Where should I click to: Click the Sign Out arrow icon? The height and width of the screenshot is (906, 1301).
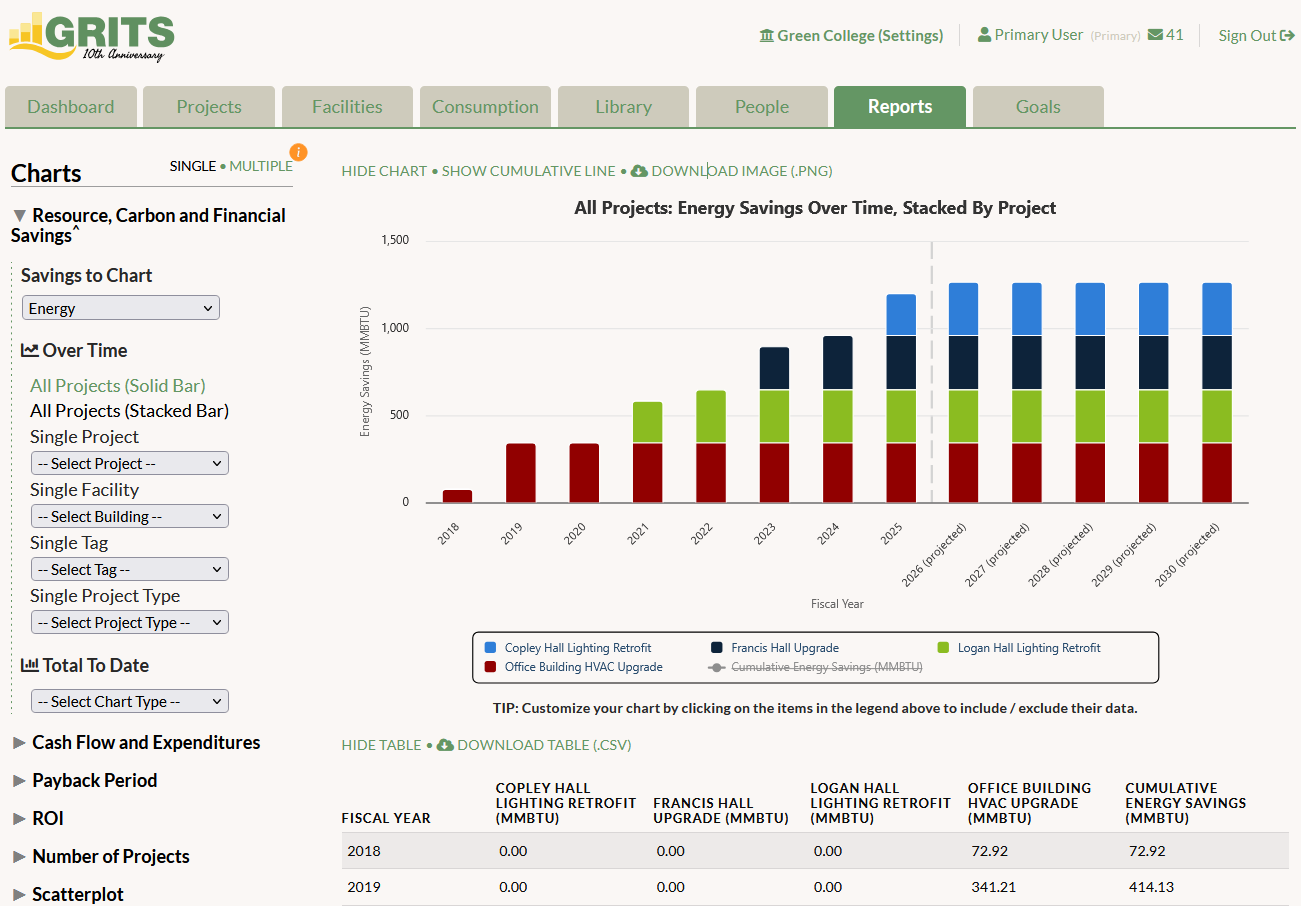coord(1287,36)
